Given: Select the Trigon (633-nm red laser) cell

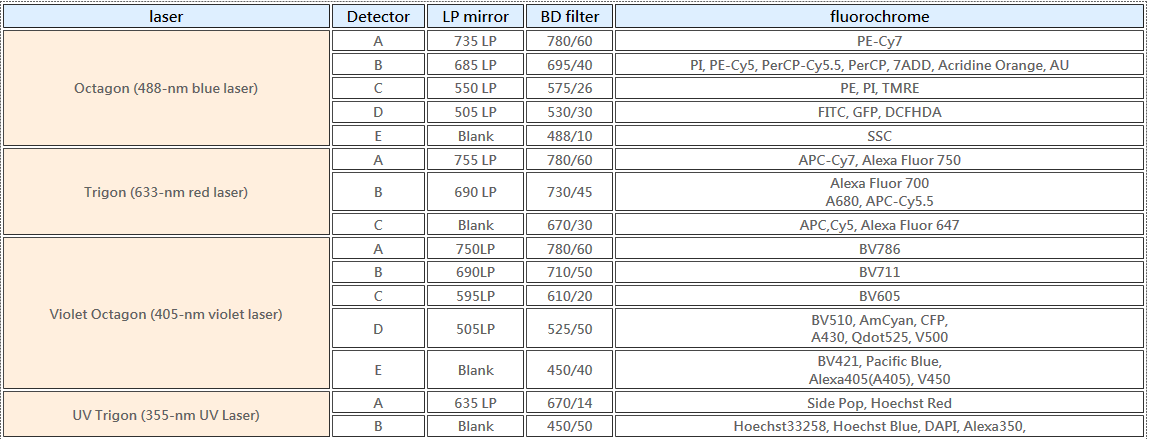Looking at the screenshot, I should tap(166, 192).
